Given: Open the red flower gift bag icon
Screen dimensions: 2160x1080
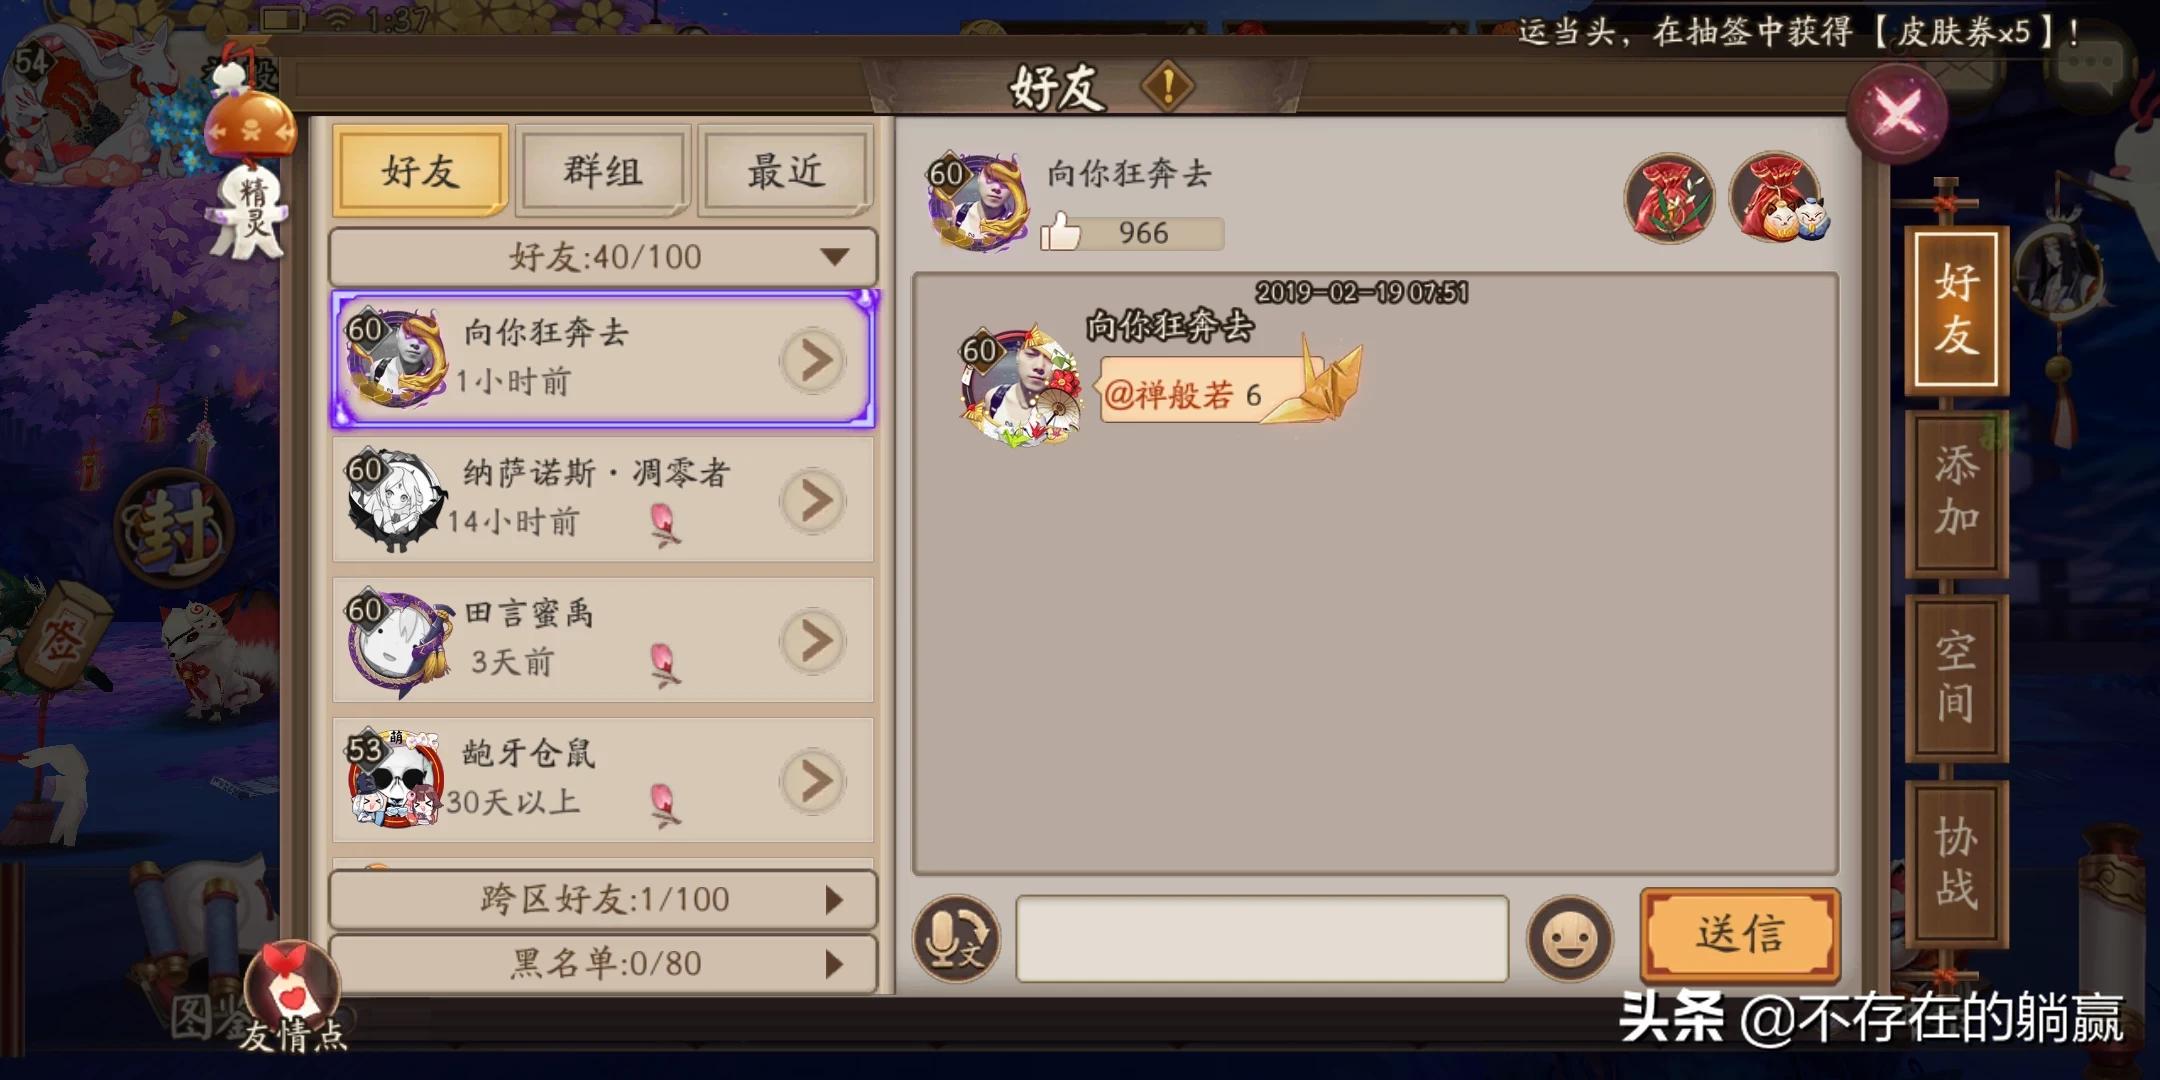Looking at the screenshot, I should click(1669, 197).
